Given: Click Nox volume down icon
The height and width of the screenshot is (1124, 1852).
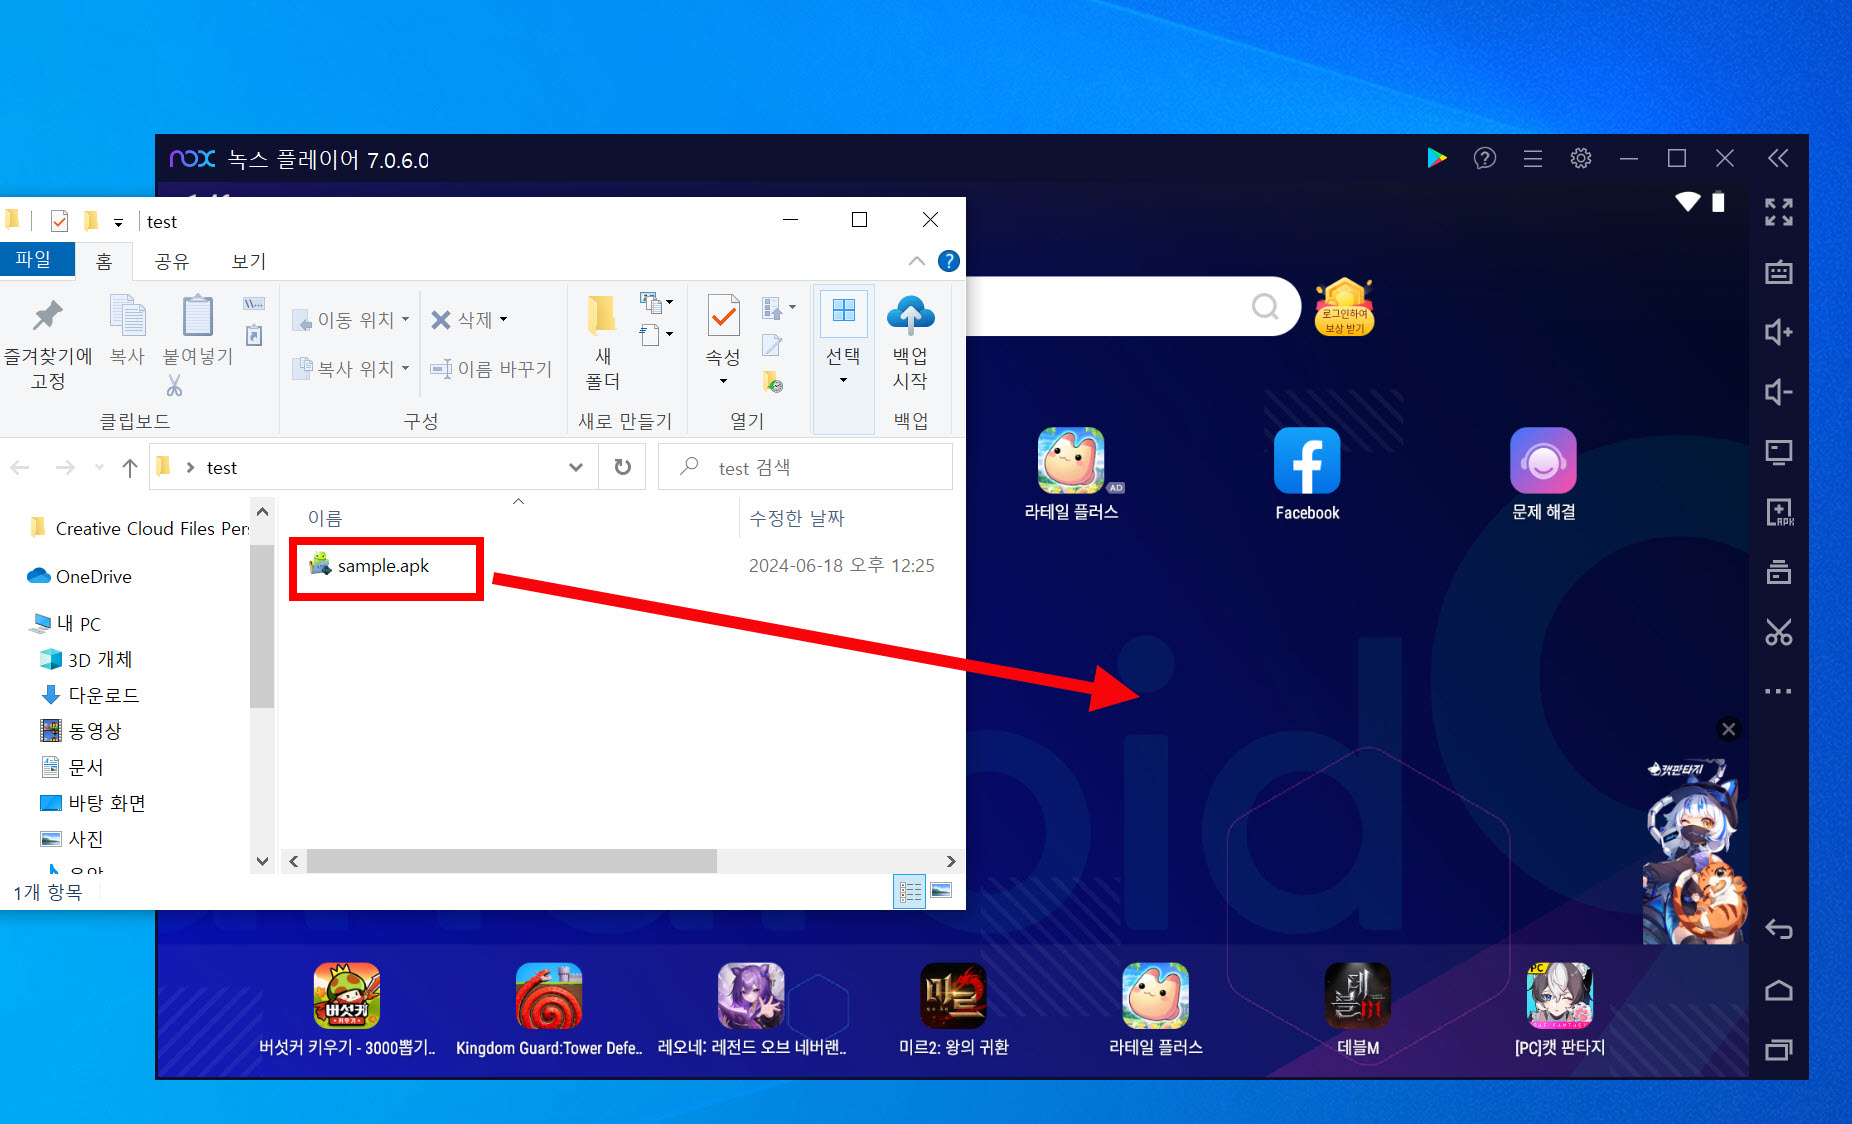Looking at the screenshot, I should tap(1778, 392).
